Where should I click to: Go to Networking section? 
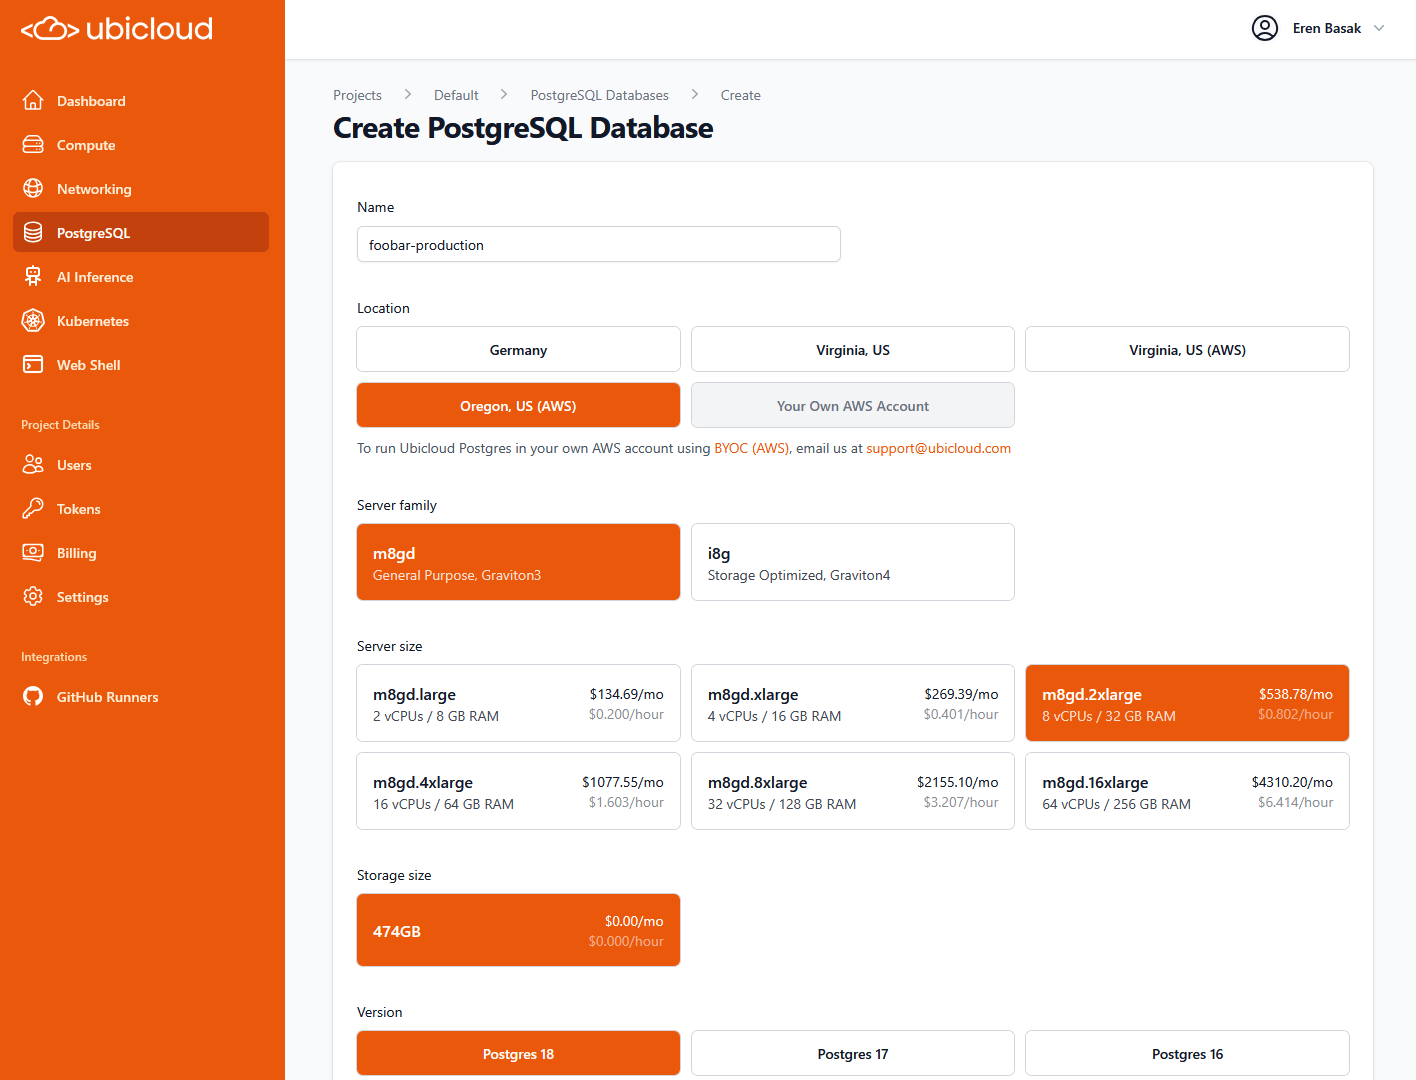(x=141, y=189)
